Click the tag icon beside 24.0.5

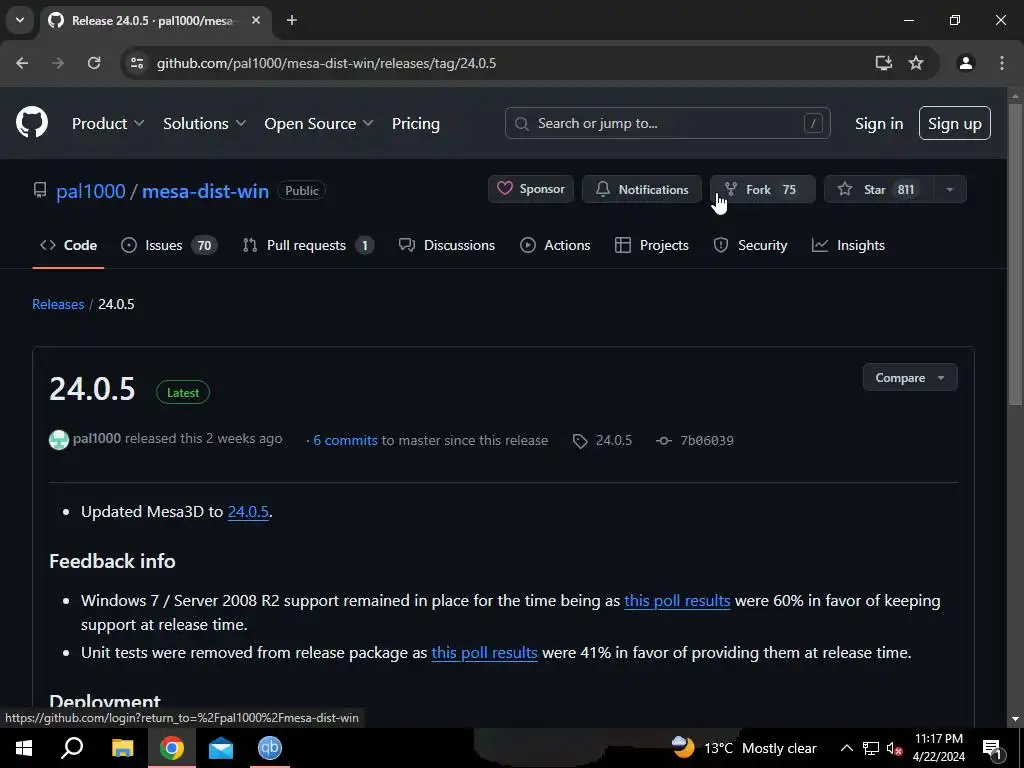[x=580, y=441]
